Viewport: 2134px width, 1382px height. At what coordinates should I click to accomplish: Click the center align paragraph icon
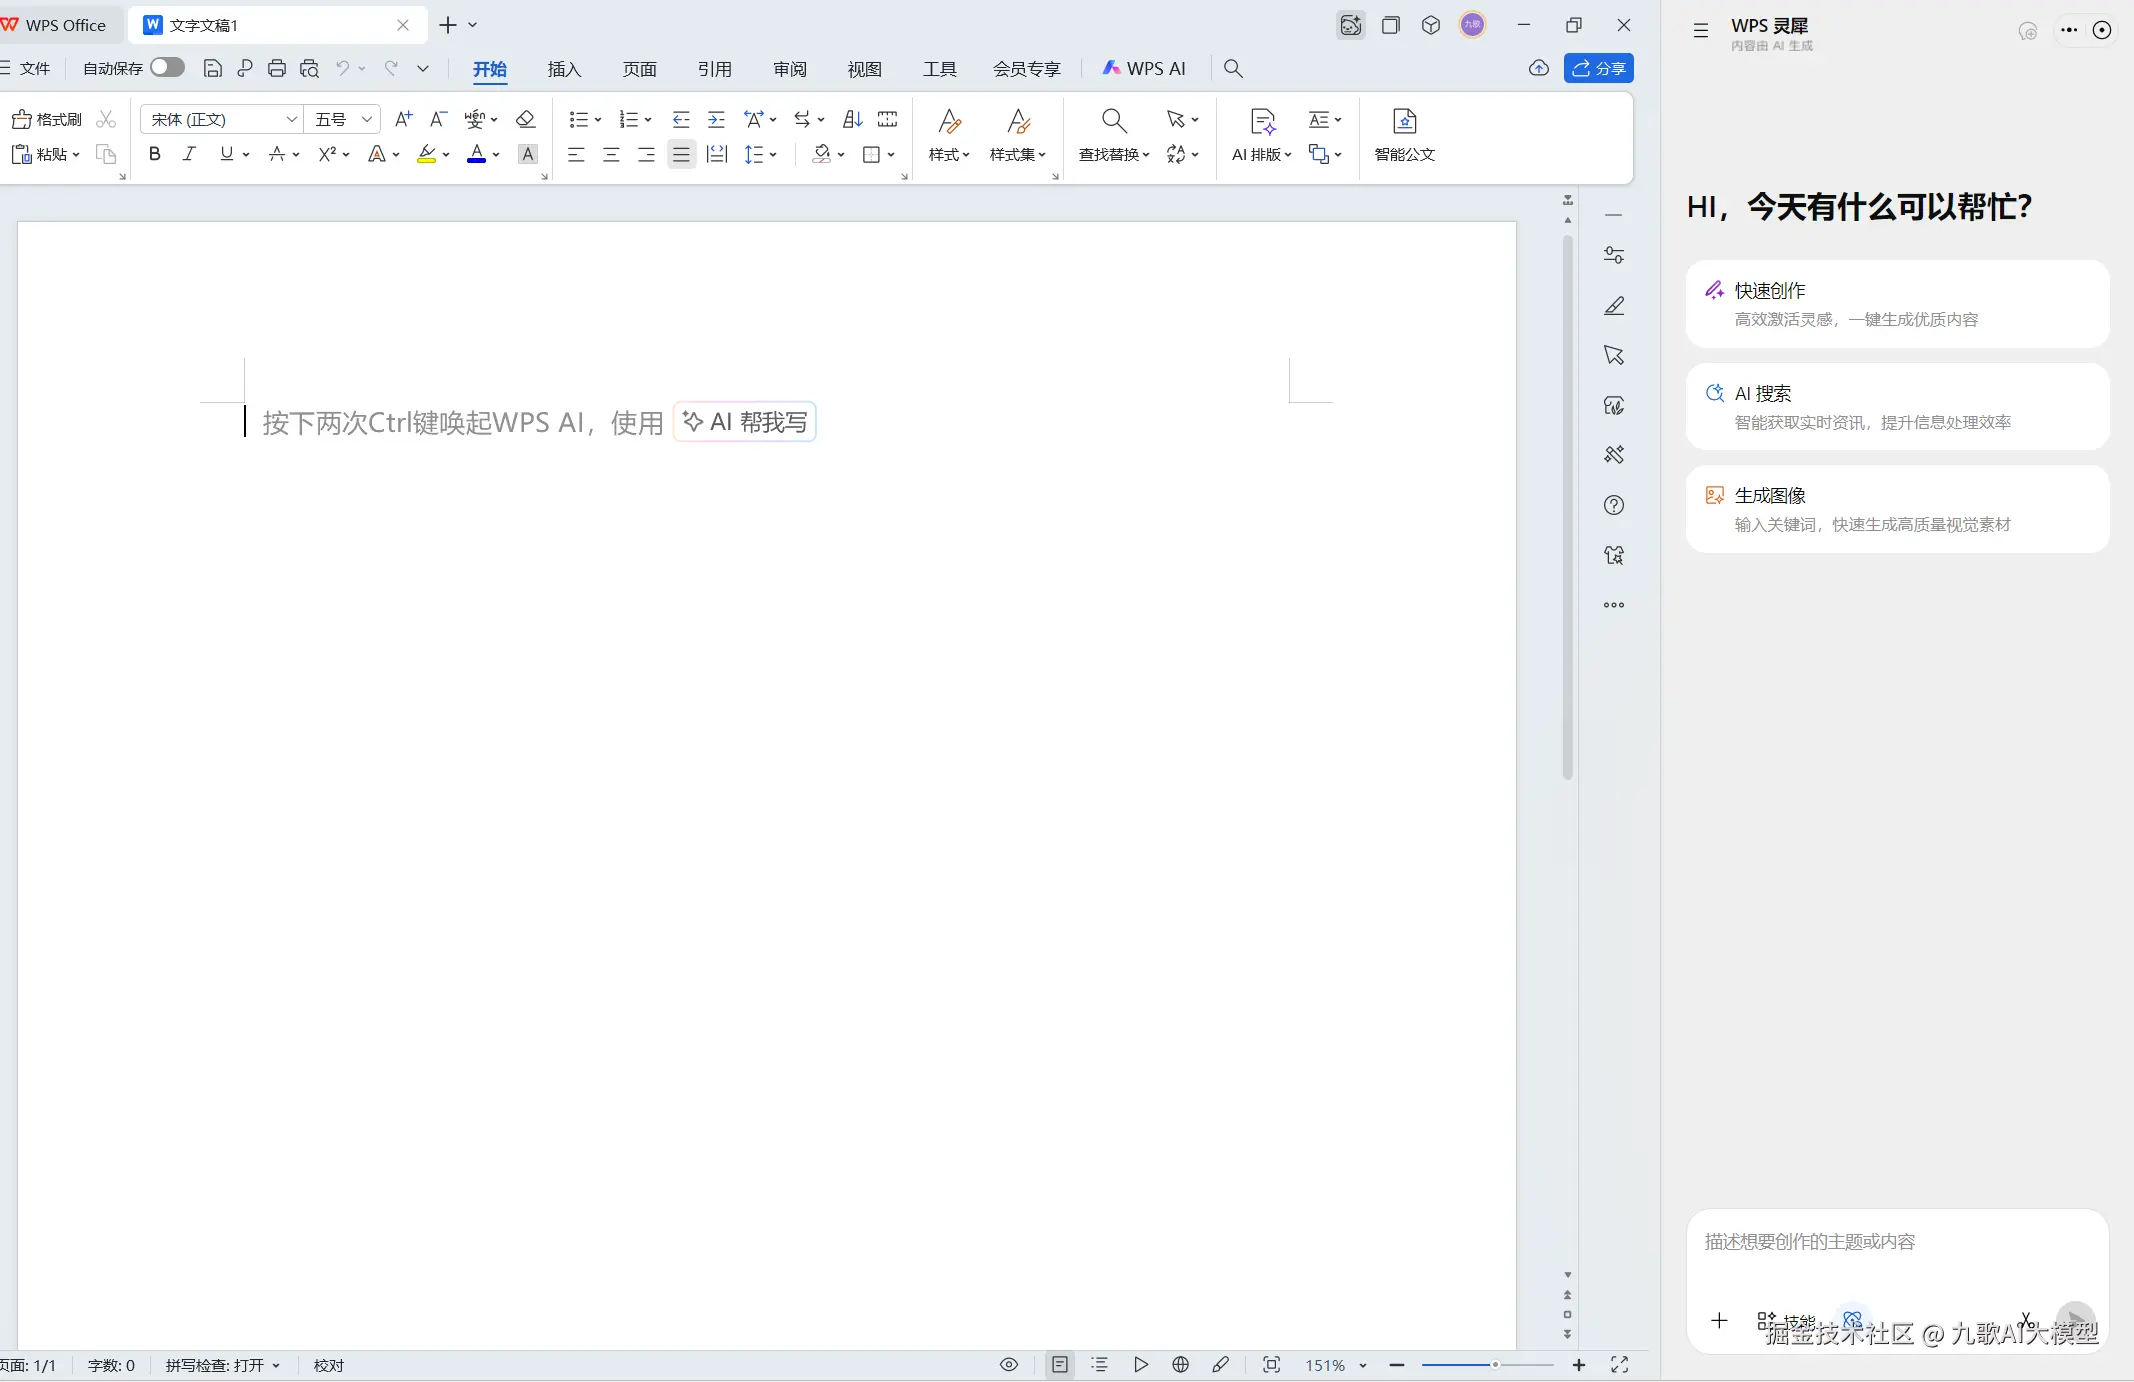(x=611, y=155)
